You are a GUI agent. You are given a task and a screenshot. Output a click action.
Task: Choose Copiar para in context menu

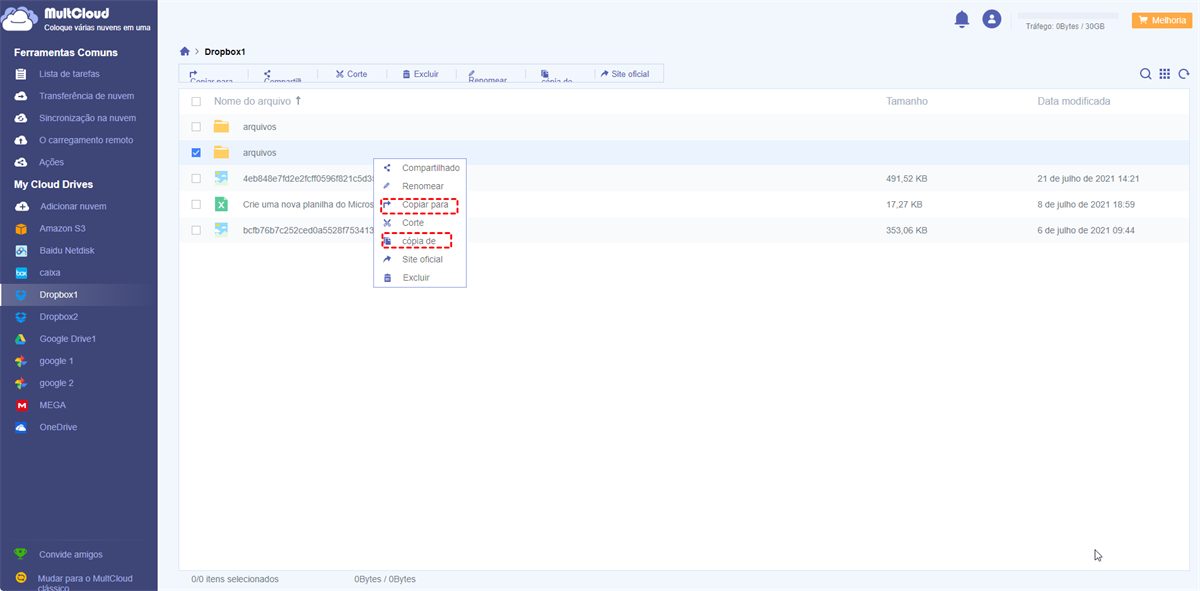coord(424,205)
